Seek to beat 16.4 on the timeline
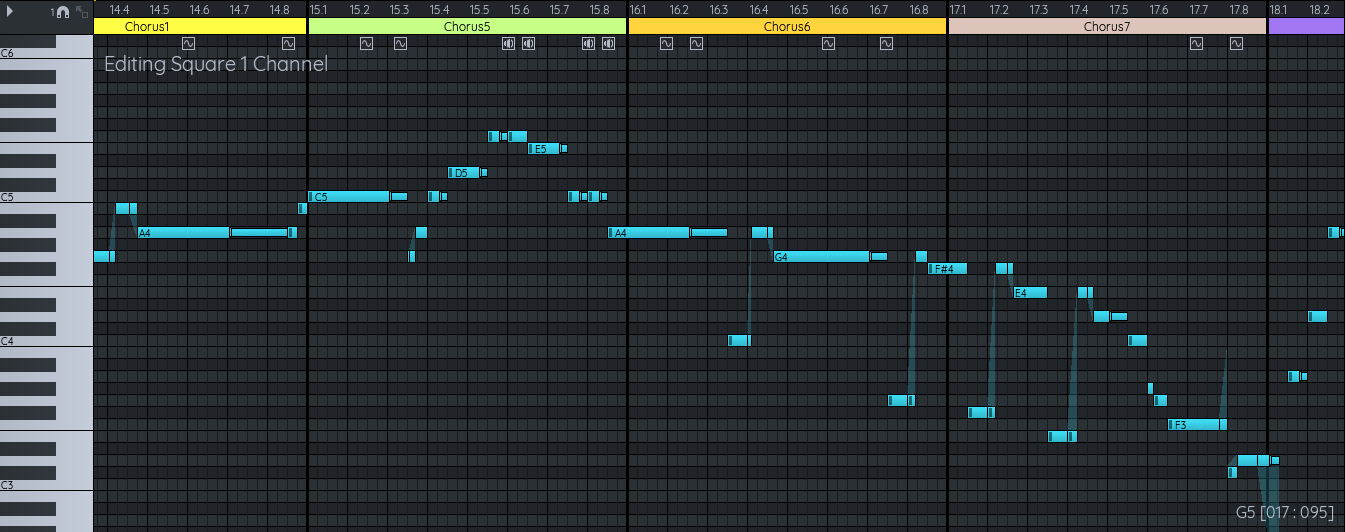The image size is (1345, 532). click(x=759, y=10)
